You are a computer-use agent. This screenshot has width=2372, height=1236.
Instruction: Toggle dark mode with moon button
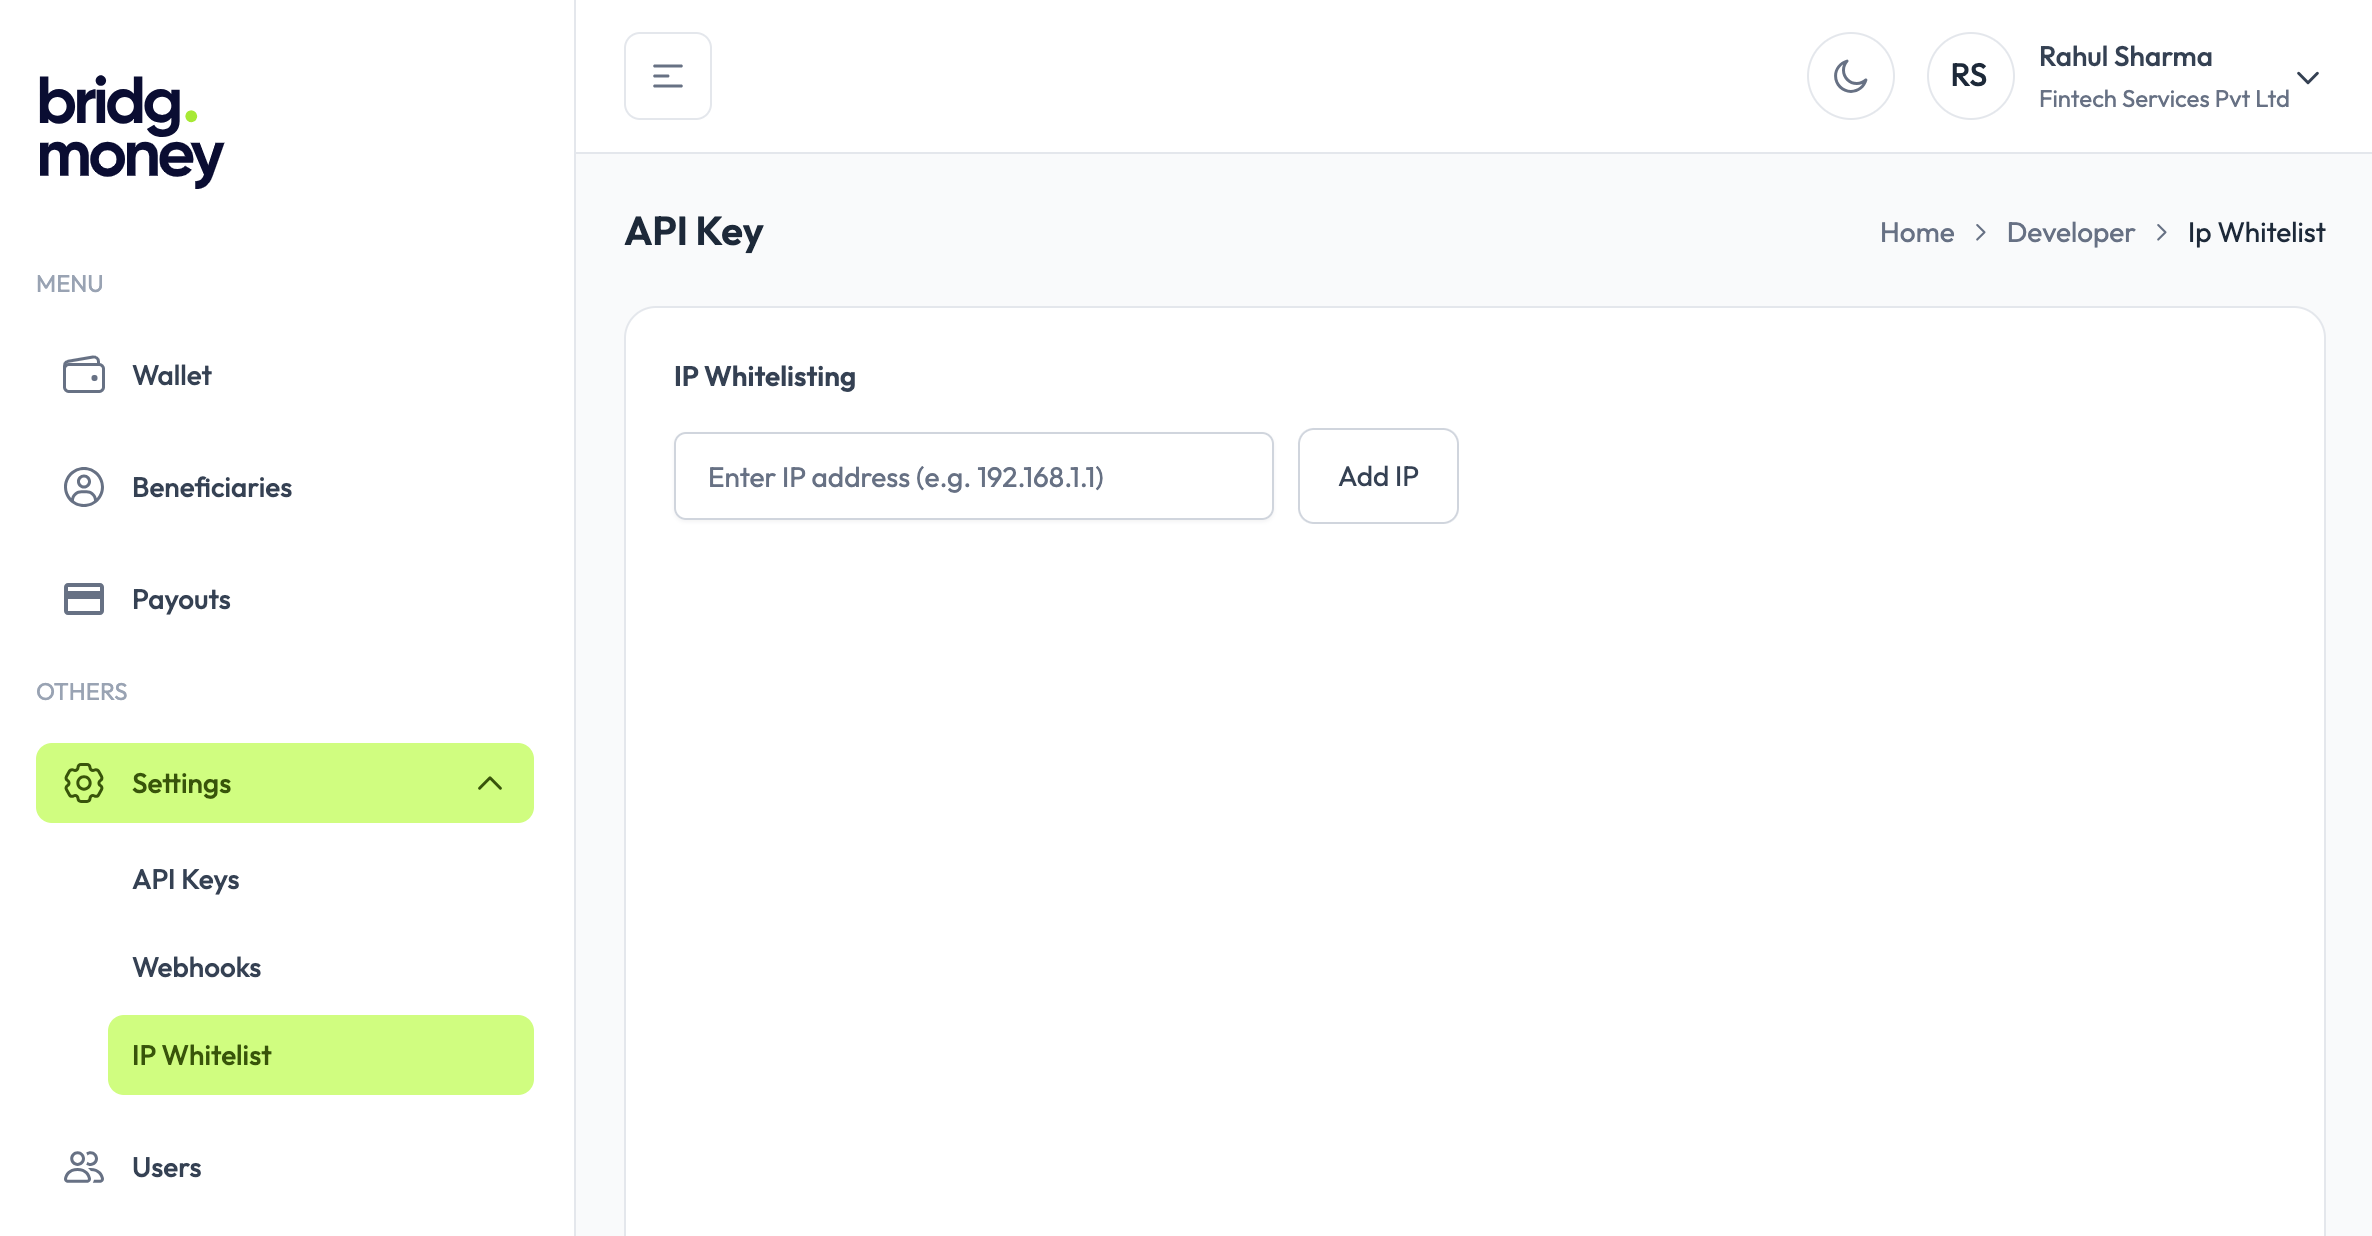(1851, 76)
